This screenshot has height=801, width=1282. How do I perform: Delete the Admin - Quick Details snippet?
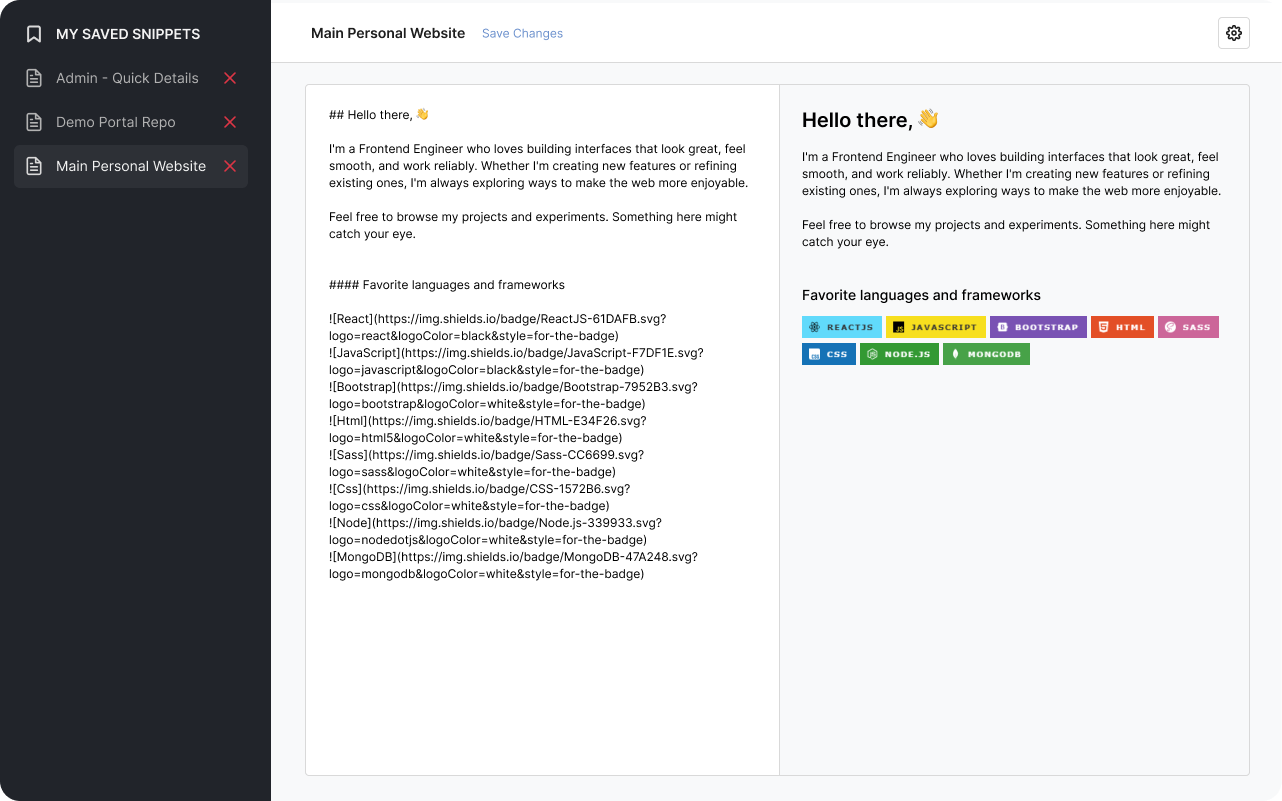tap(230, 78)
